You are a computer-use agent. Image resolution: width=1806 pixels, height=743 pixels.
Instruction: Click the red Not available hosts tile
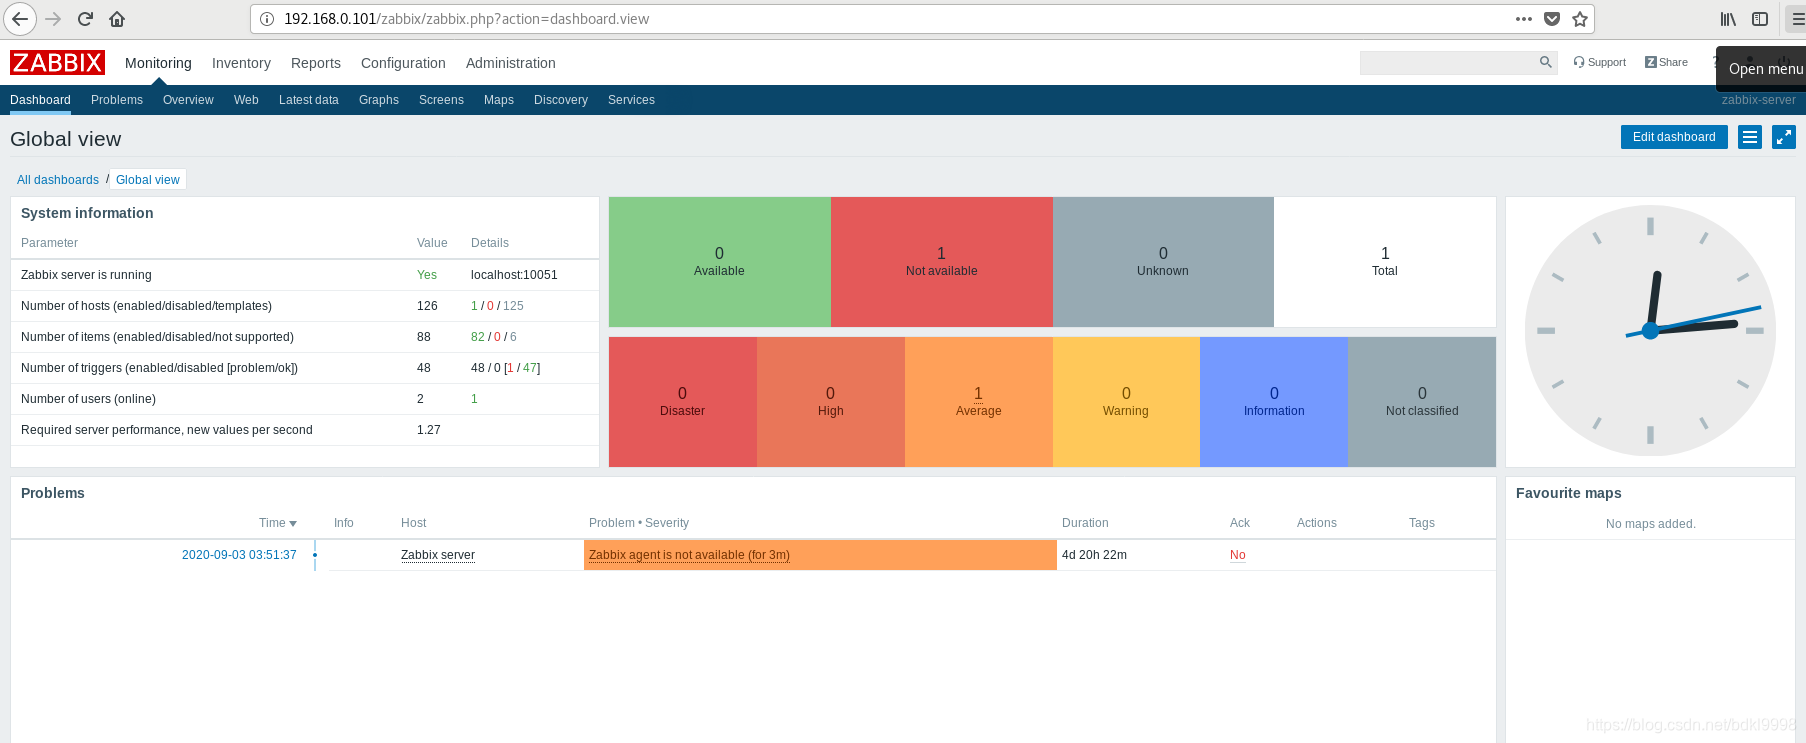pyautogui.click(x=942, y=262)
